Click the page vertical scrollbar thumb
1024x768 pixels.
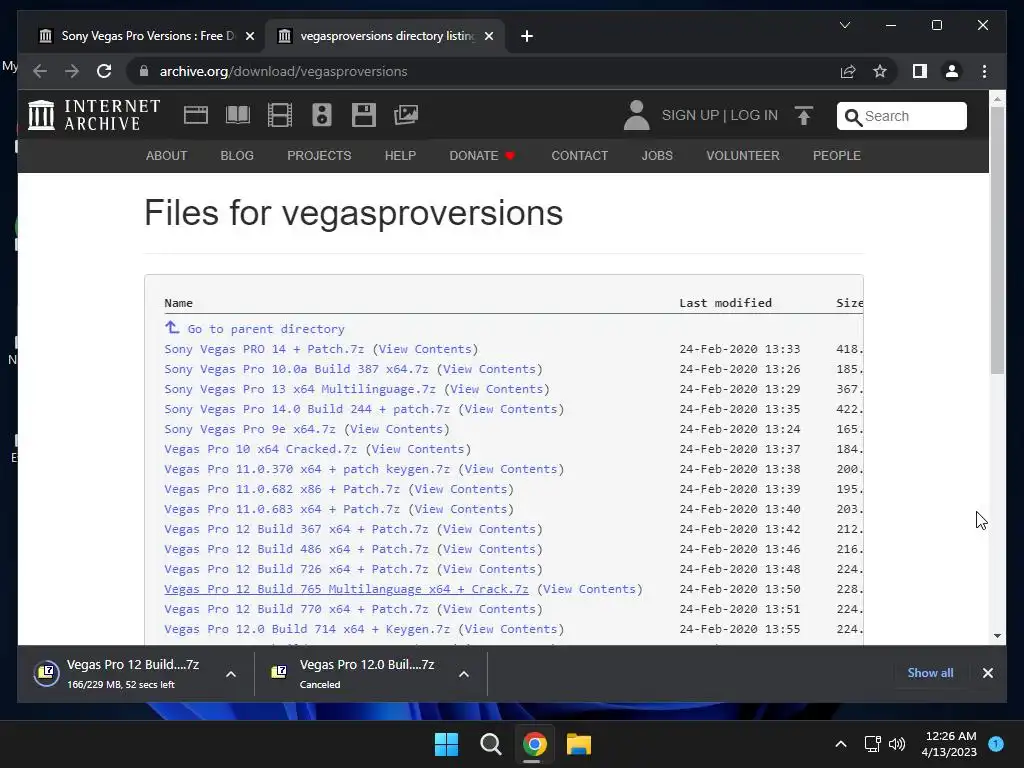click(x=997, y=240)
